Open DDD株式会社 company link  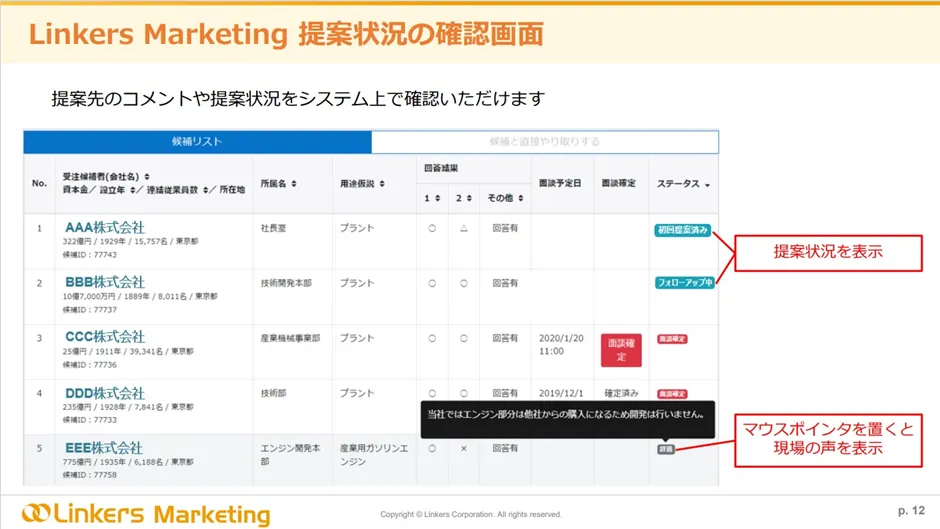tap(105, 393)
